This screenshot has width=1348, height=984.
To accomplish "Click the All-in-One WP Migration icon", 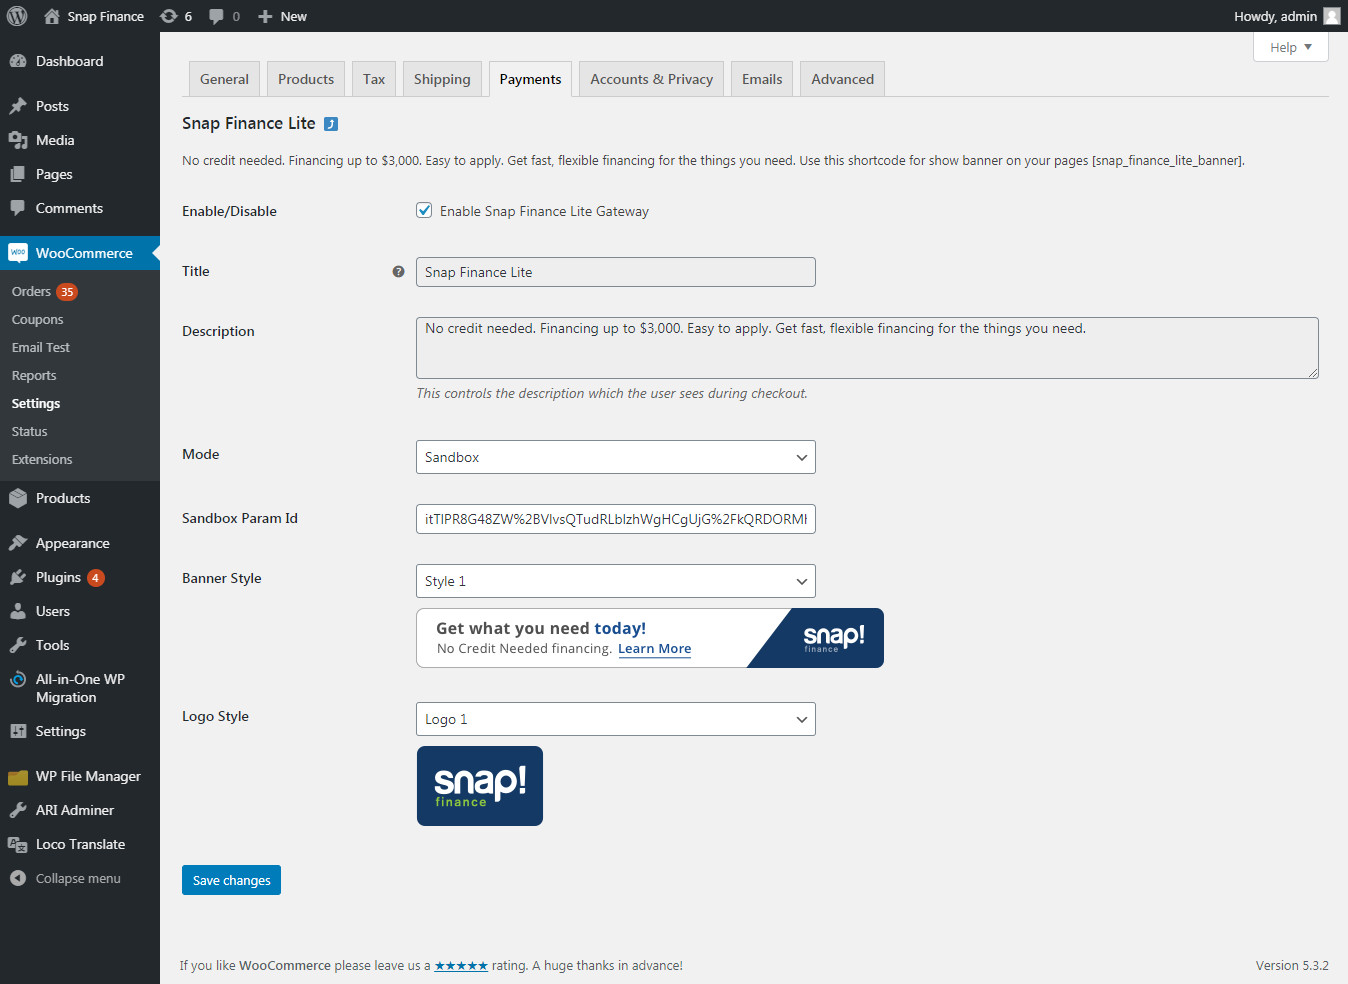I will coord(18,679).
